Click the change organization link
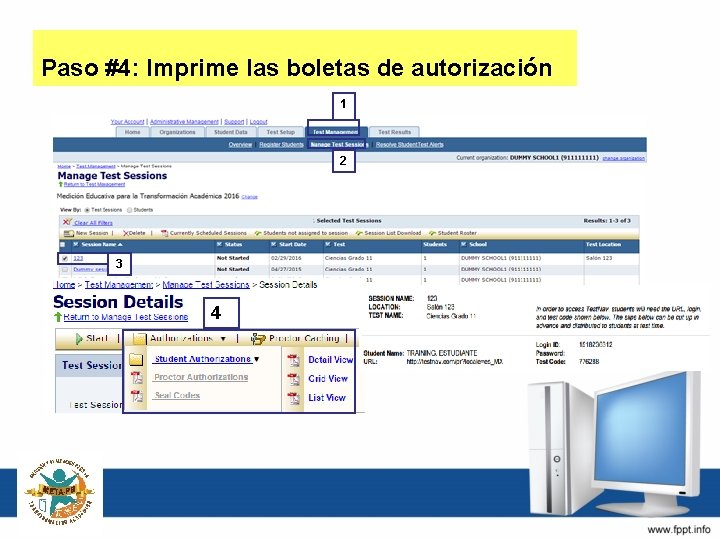Viewport: 720px width, 540px height. pyautogui.click(x=624, y=158)
